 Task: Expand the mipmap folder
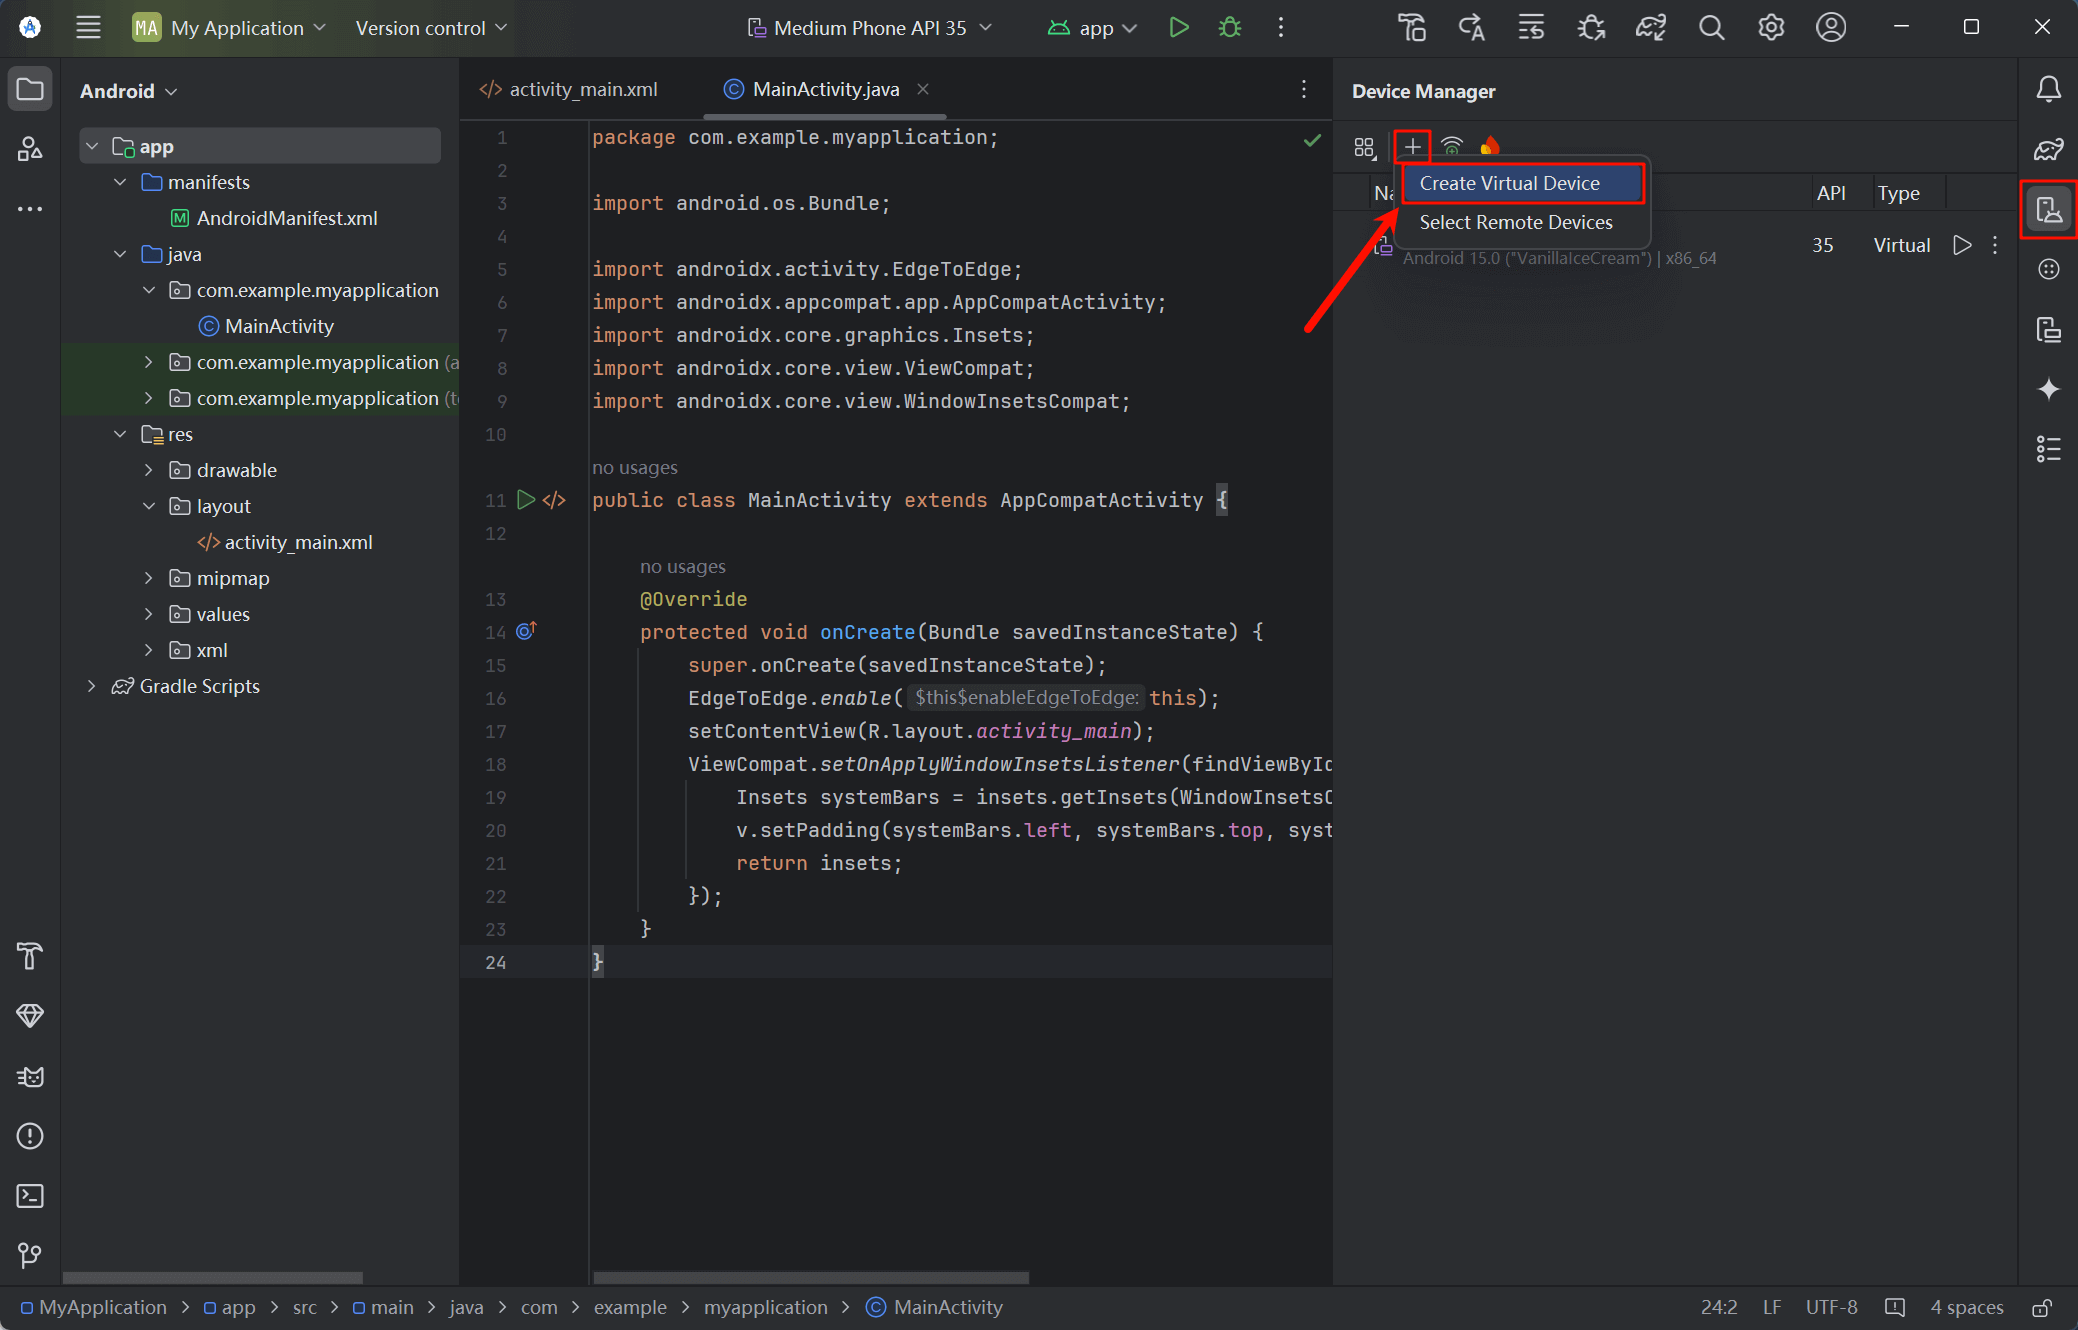(148, 578)
